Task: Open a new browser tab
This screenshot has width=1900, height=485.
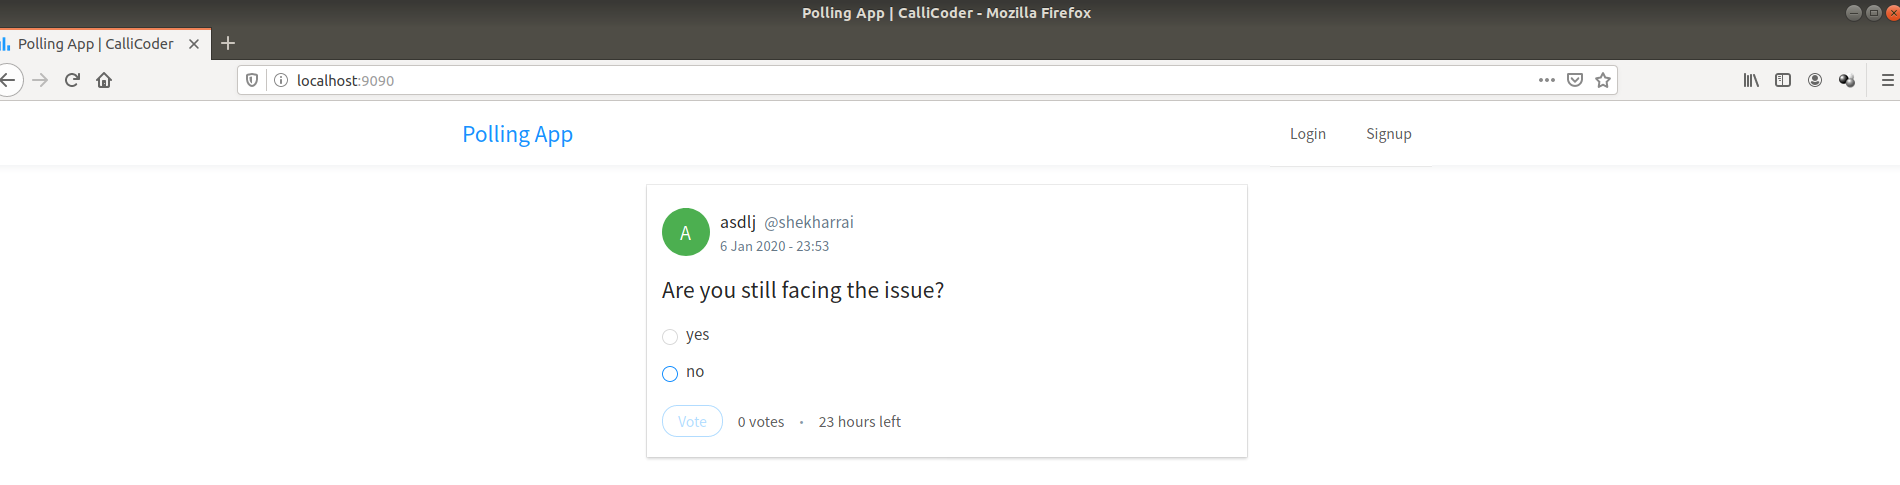Action: coord(228,43)
